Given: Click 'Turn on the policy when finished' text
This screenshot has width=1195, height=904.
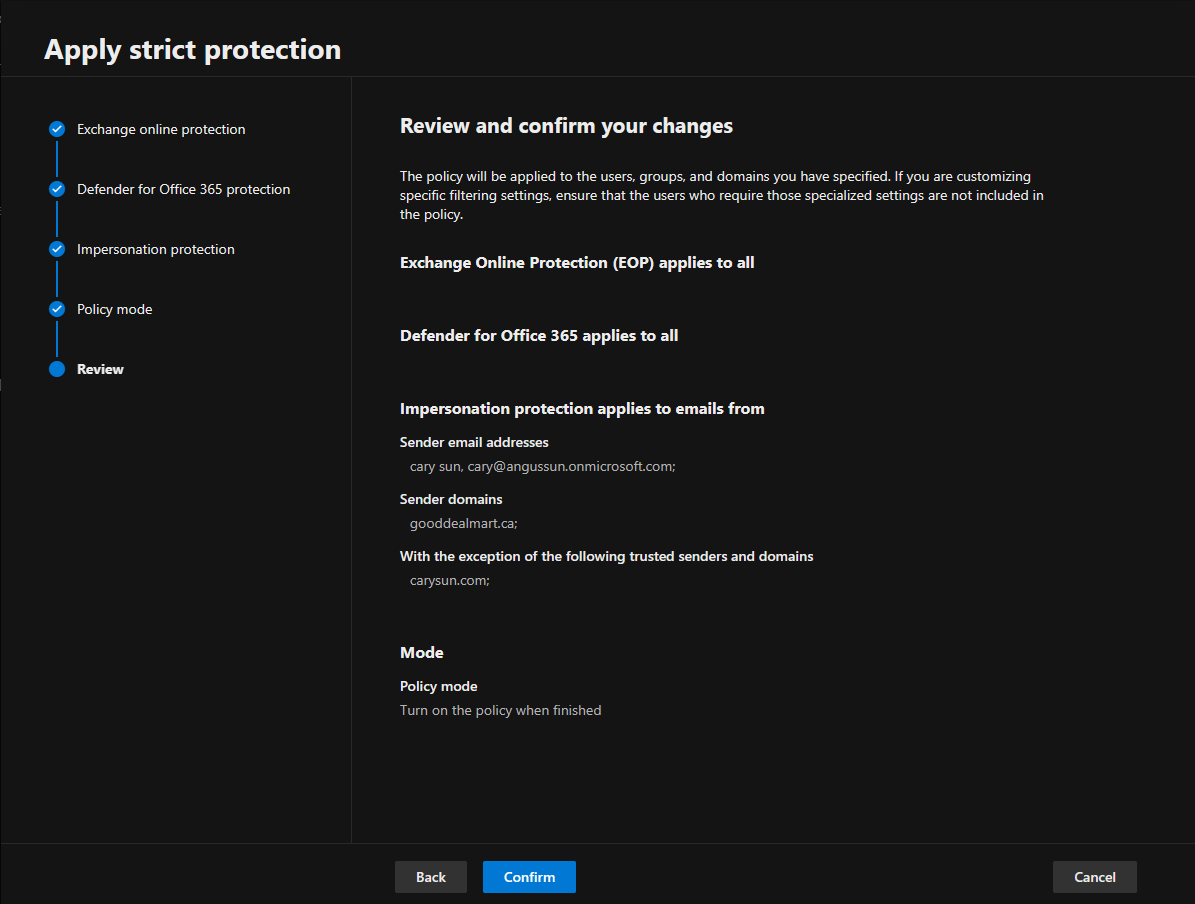Looking at the screenshot, I should (x=501, y=710).
